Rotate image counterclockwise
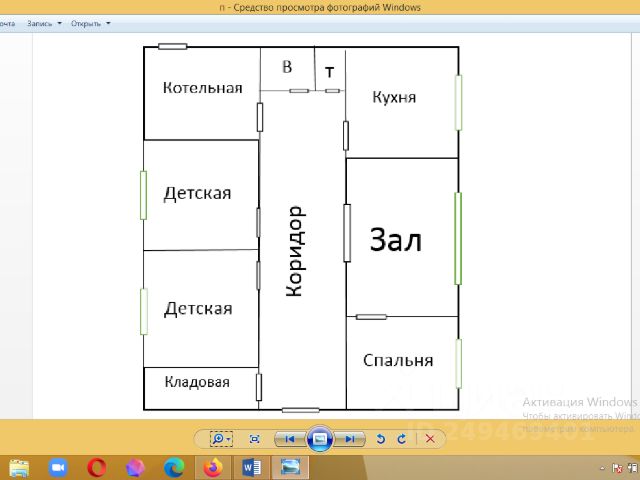The image size is (640, 480). tap(380, 438)
